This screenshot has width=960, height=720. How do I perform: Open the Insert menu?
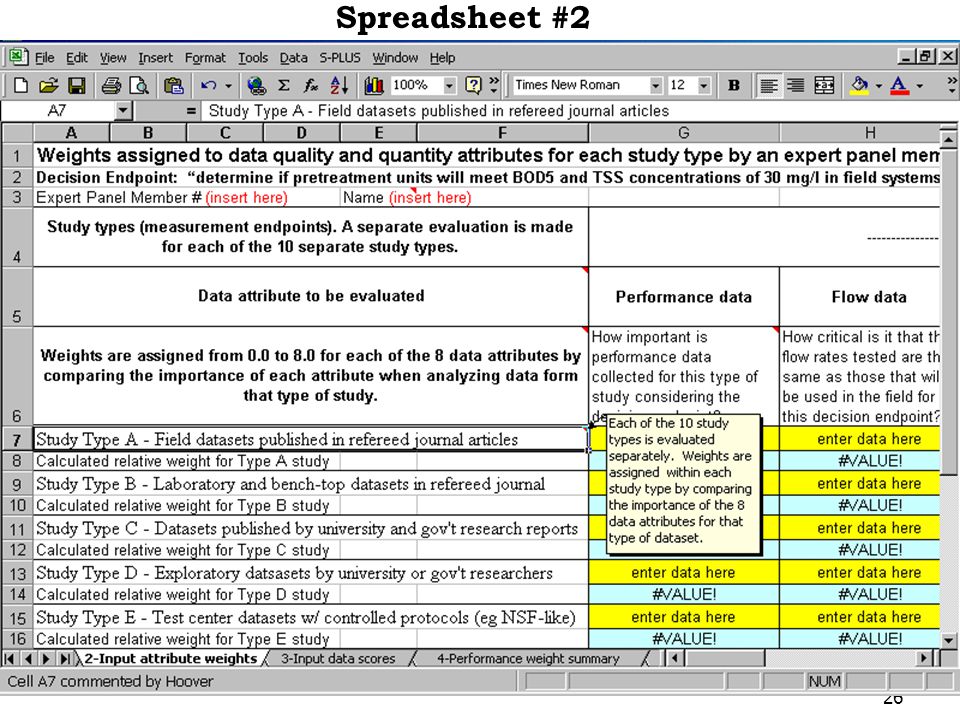click(x=155, y=58)
